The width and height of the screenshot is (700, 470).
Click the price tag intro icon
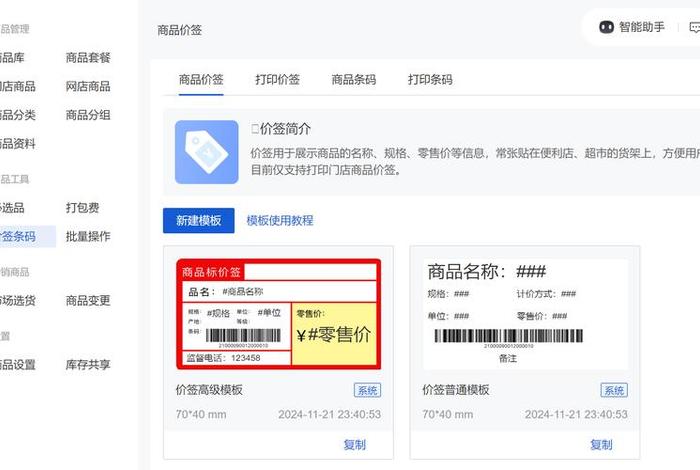(x=207, y=152)
